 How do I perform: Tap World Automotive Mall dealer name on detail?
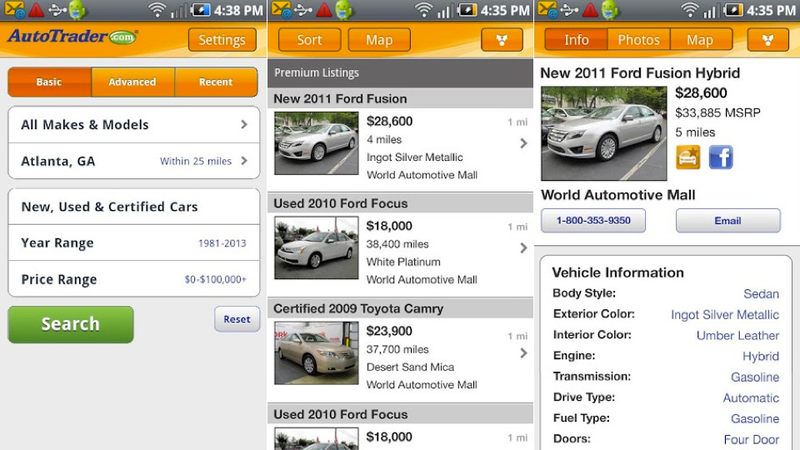click(x=618, y=195)
